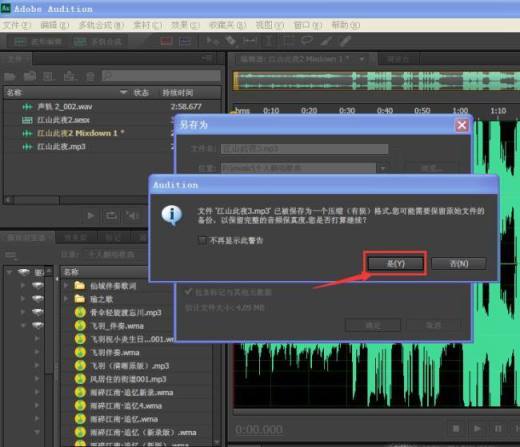Select the Razor cut tool

231,41
